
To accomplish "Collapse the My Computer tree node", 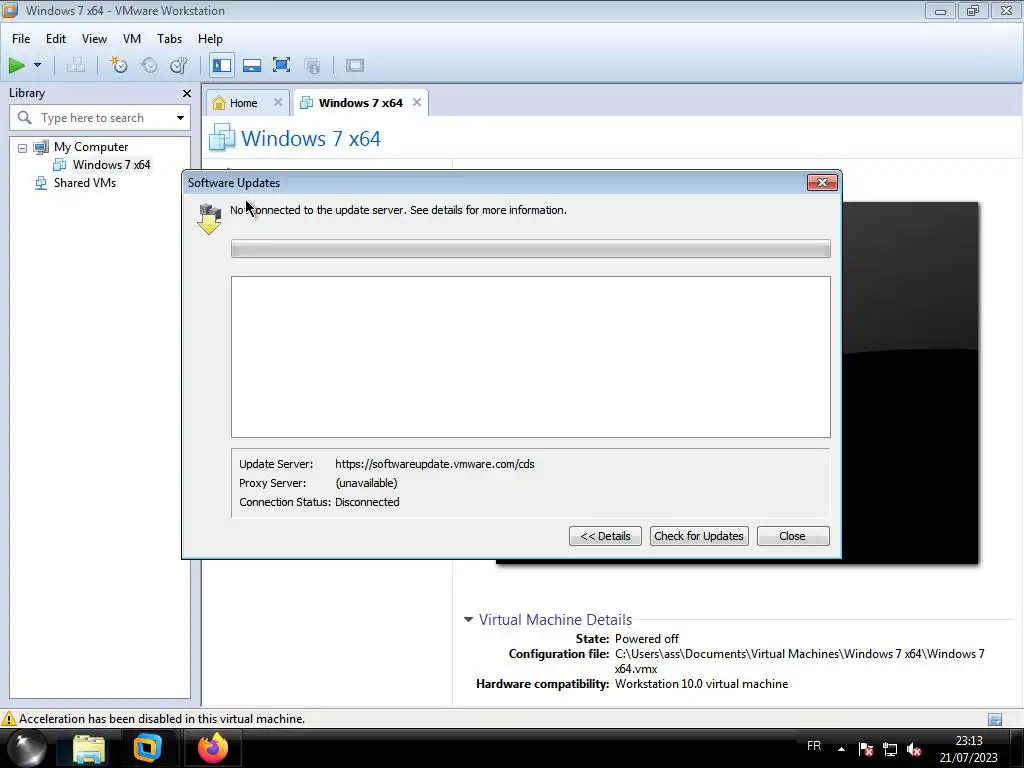I will [x=22, y=148].
